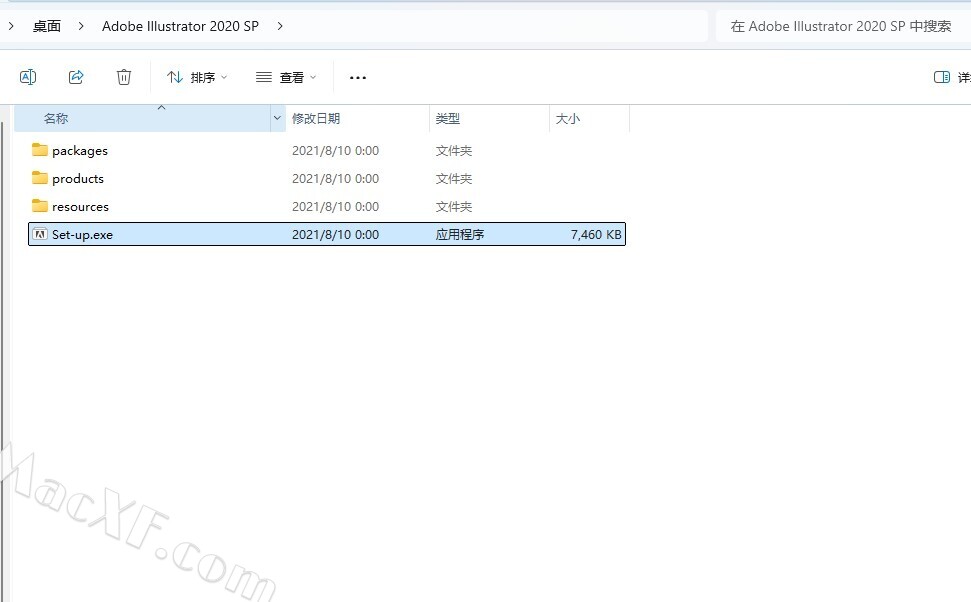Expand chevron after Adobe Illustrator 2020 SP
971x602 pixels.
pos(280,26)
